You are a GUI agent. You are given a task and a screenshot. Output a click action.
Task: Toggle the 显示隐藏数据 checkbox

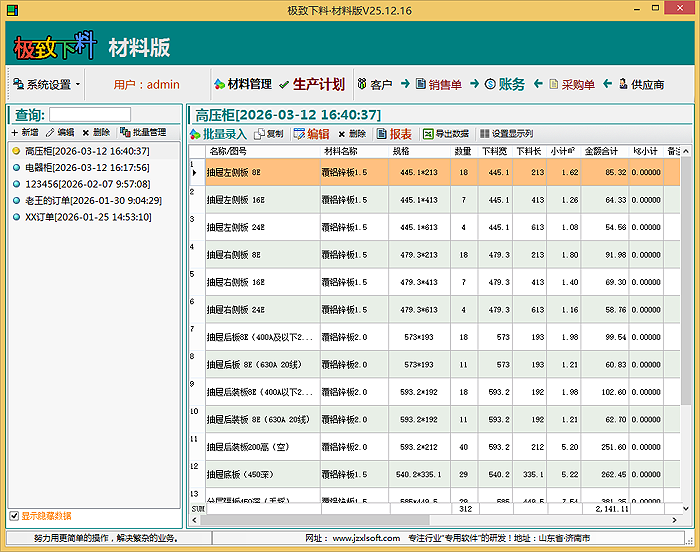click(x=14, y=516)
